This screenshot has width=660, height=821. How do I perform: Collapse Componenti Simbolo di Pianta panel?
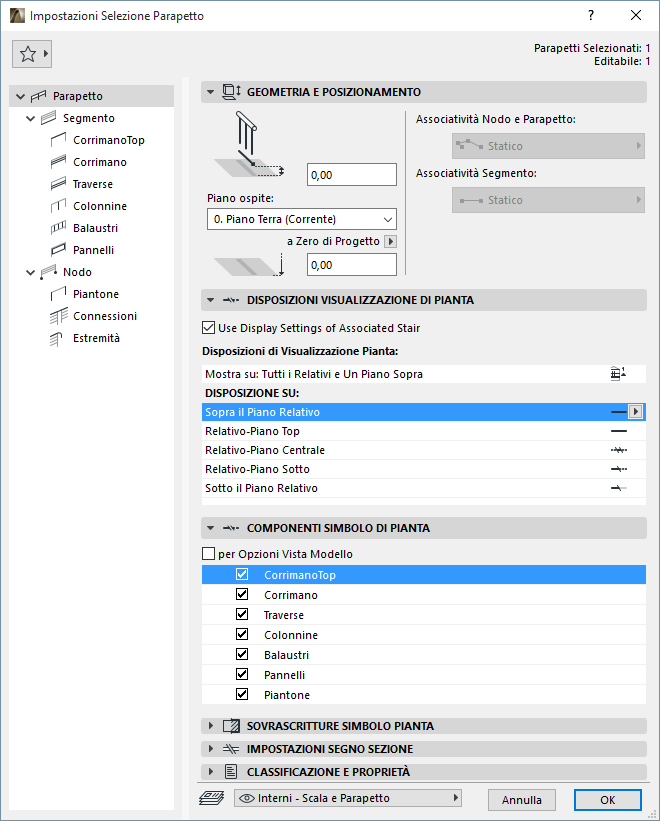210,528
